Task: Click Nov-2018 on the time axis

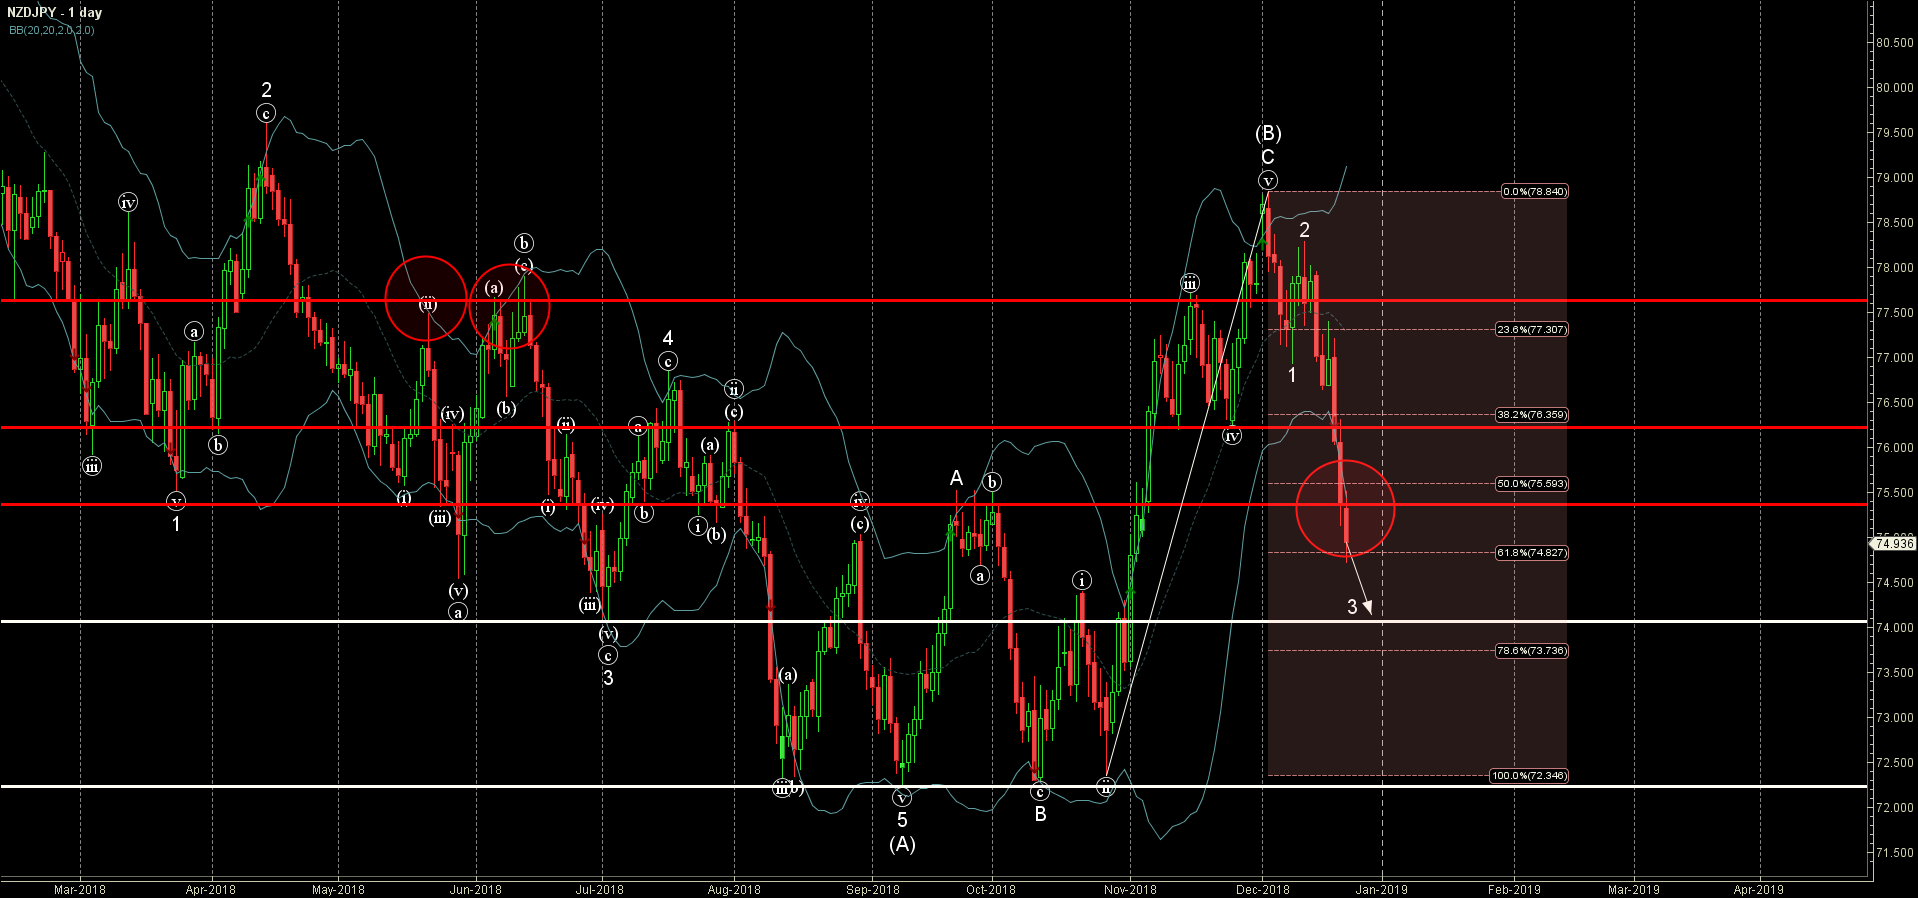Action: click(x=1130, y=889)
